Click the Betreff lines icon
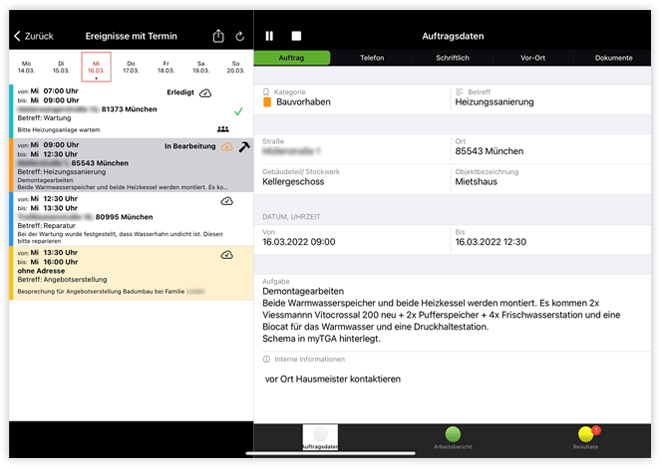This screenshot has width=662, height=469. pyautogui.click(x=459, y=92)
